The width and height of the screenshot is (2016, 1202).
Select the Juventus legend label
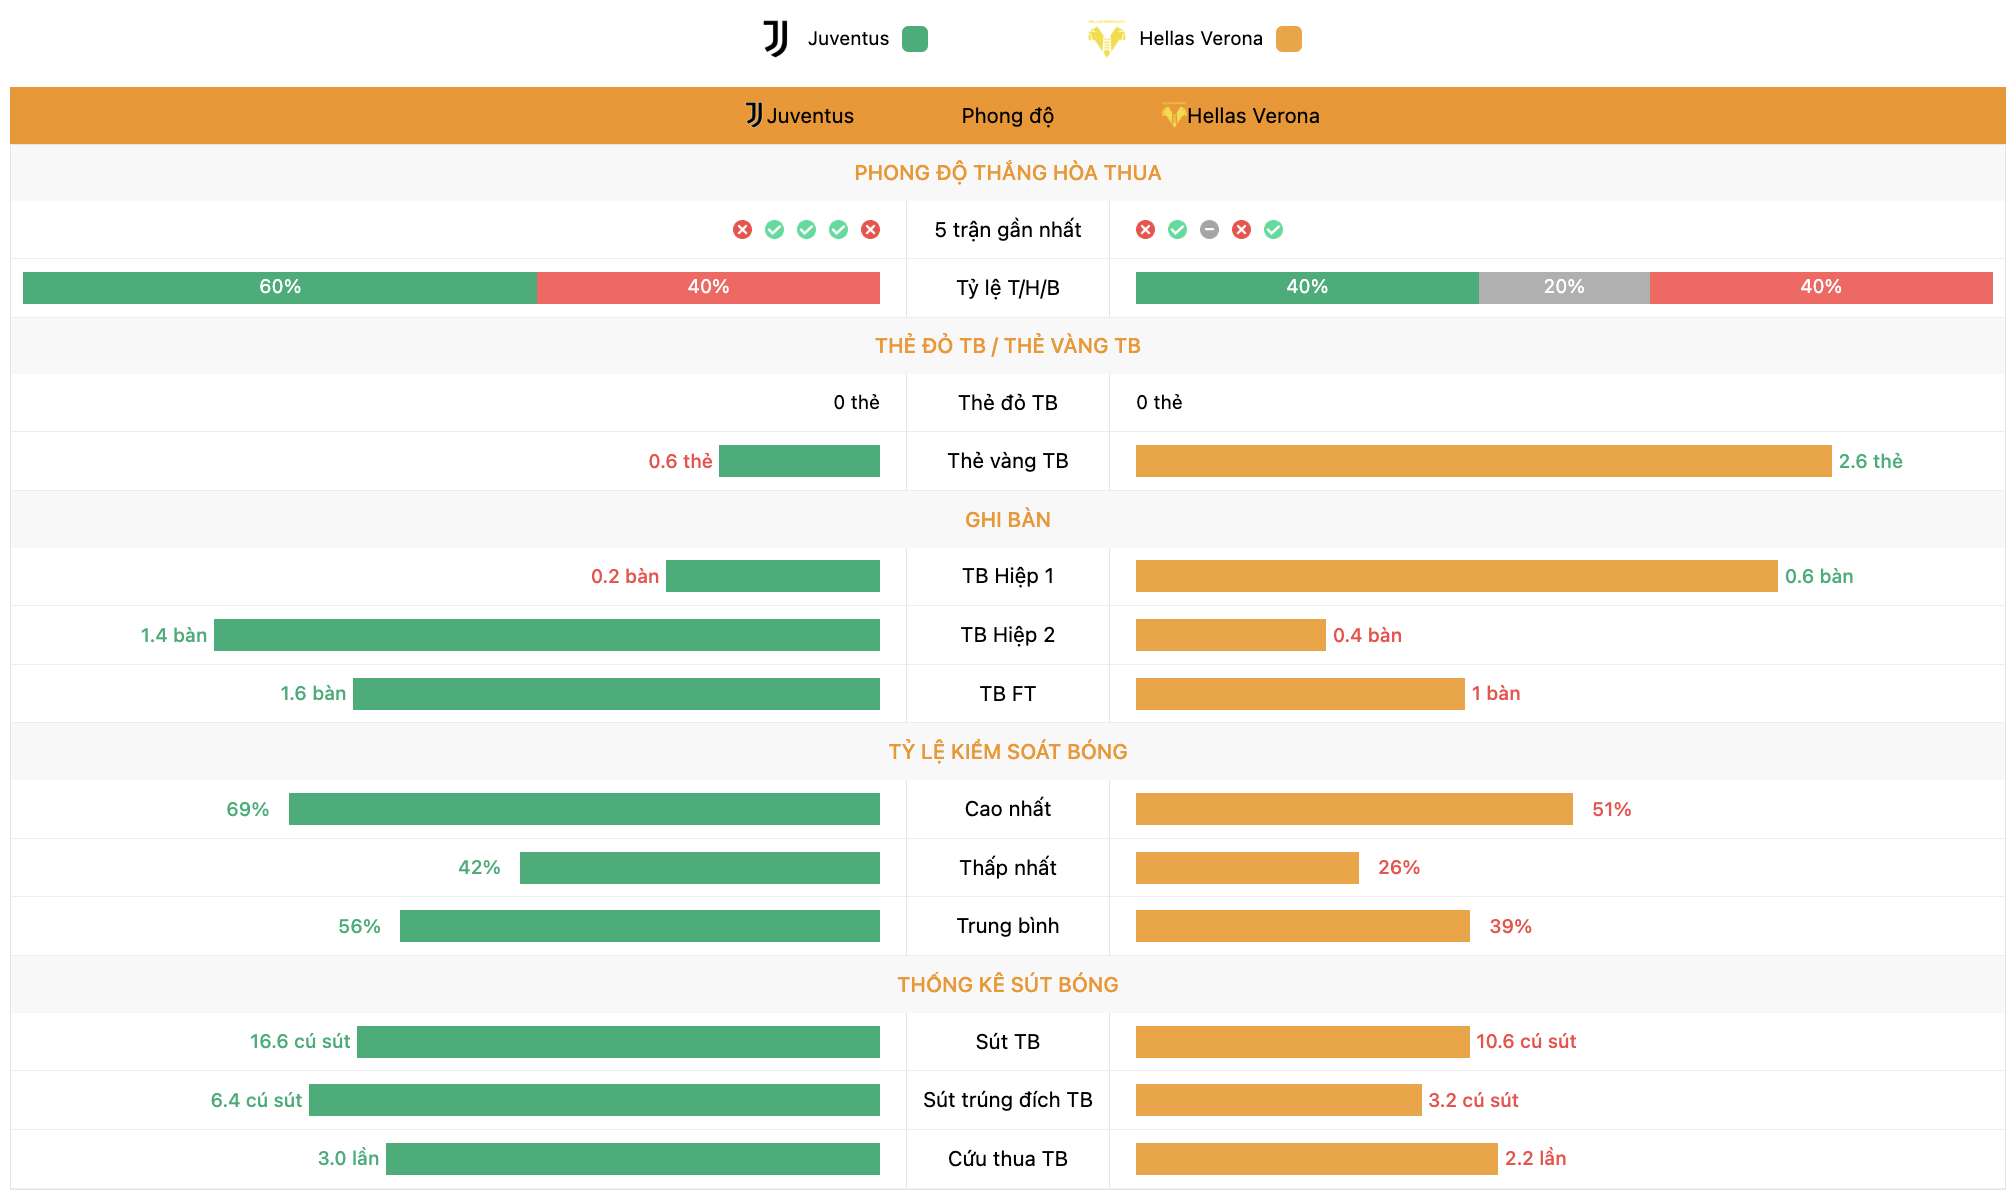click(848, 39)
